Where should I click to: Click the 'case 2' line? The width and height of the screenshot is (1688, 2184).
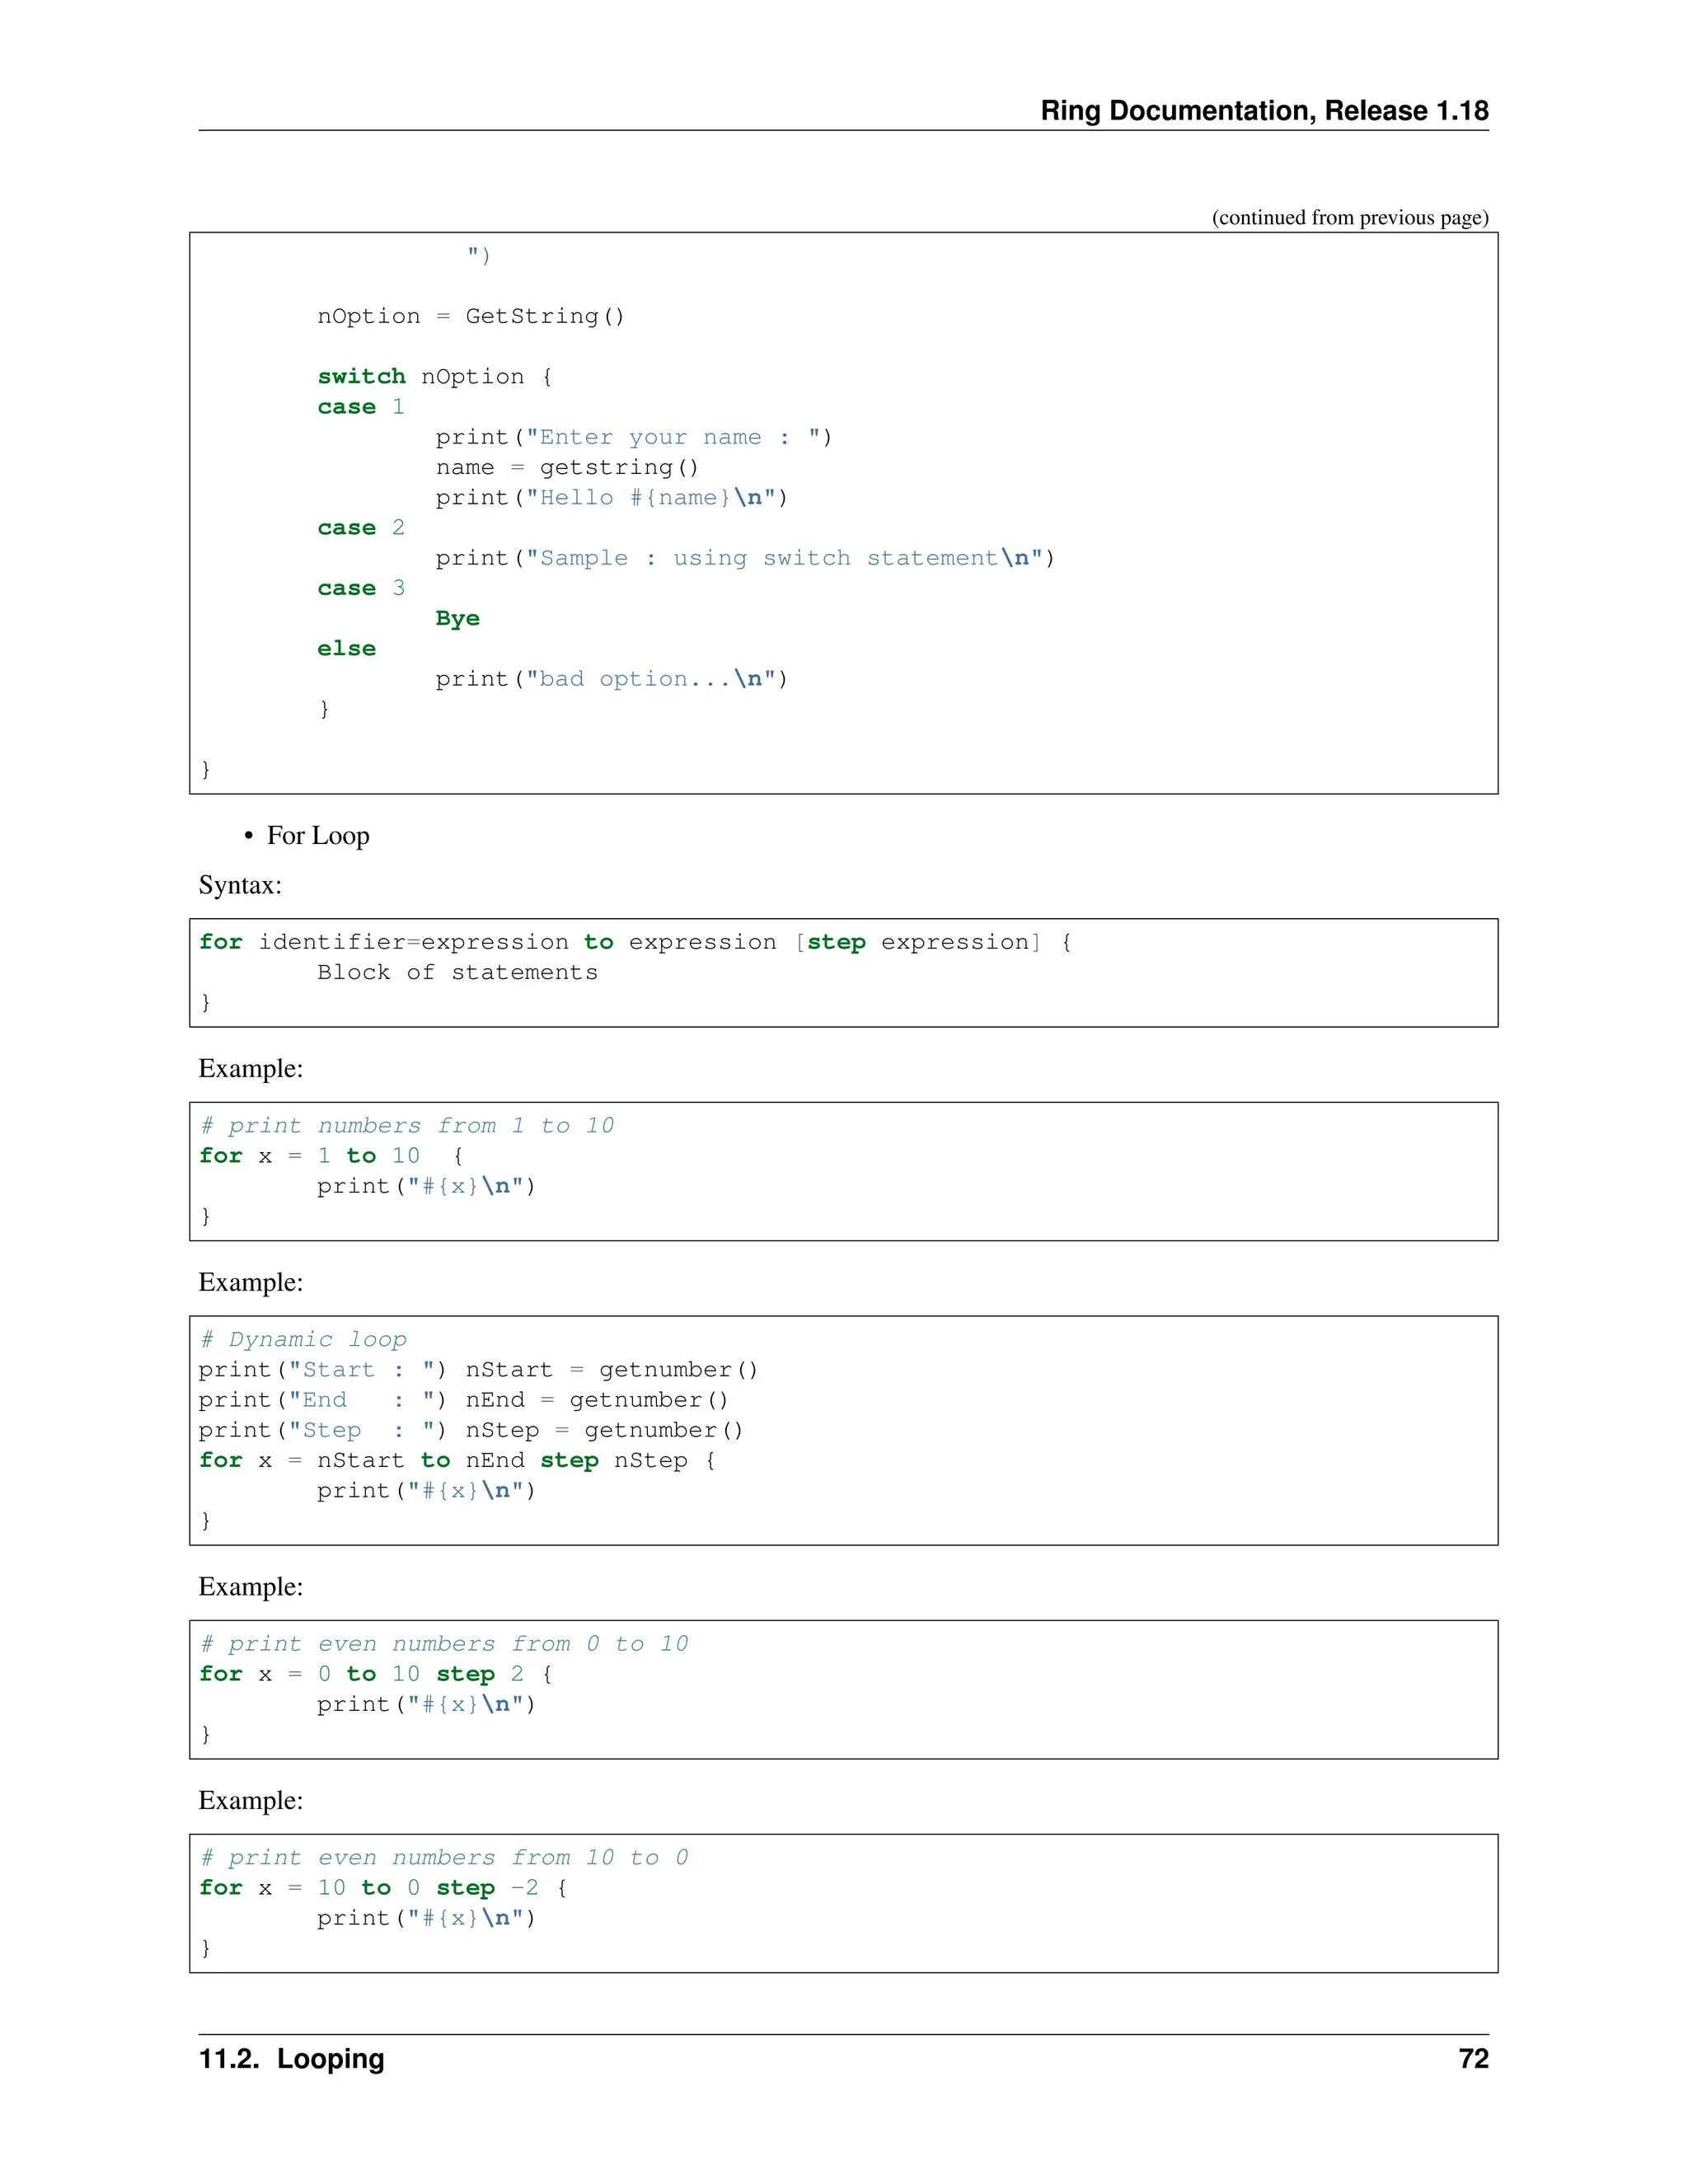(361, 528)
